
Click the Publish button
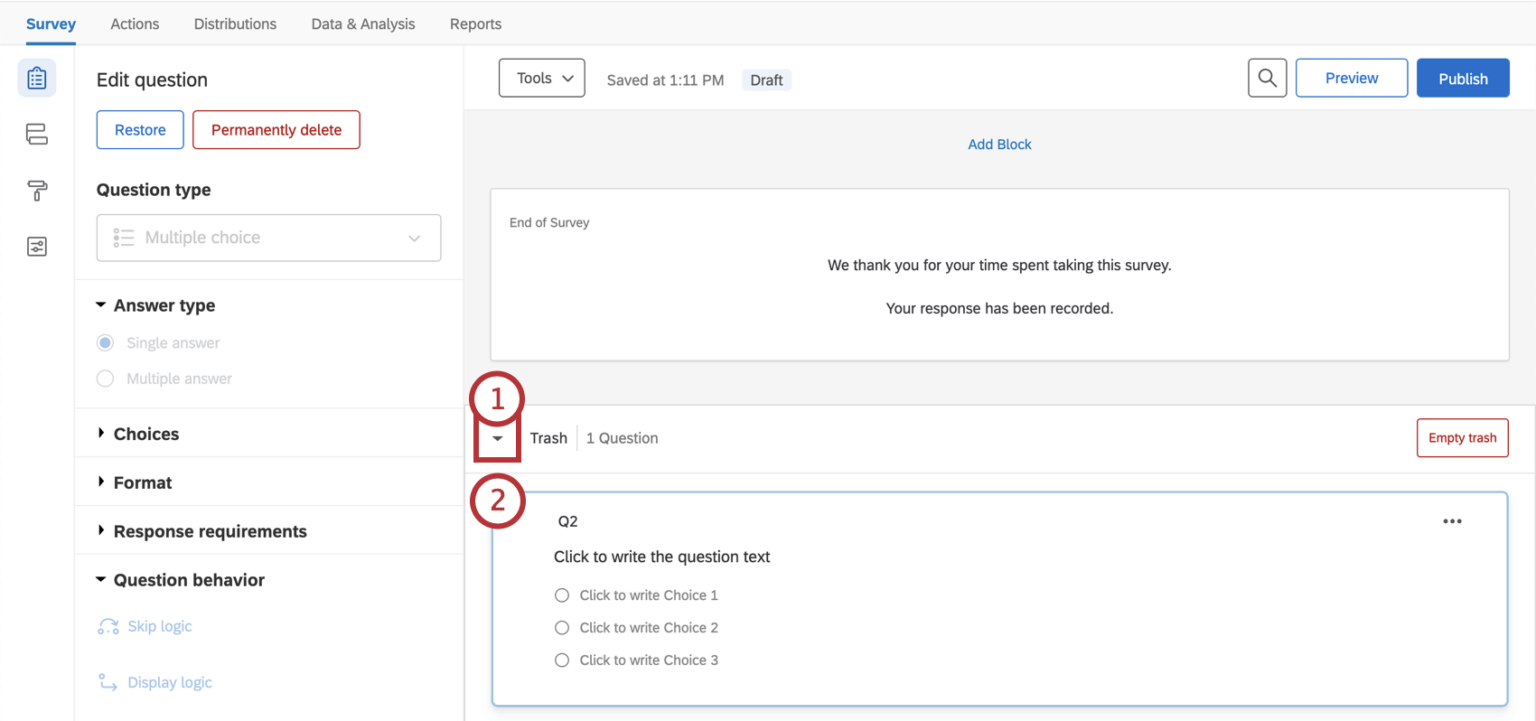(x=1462, y=77)
